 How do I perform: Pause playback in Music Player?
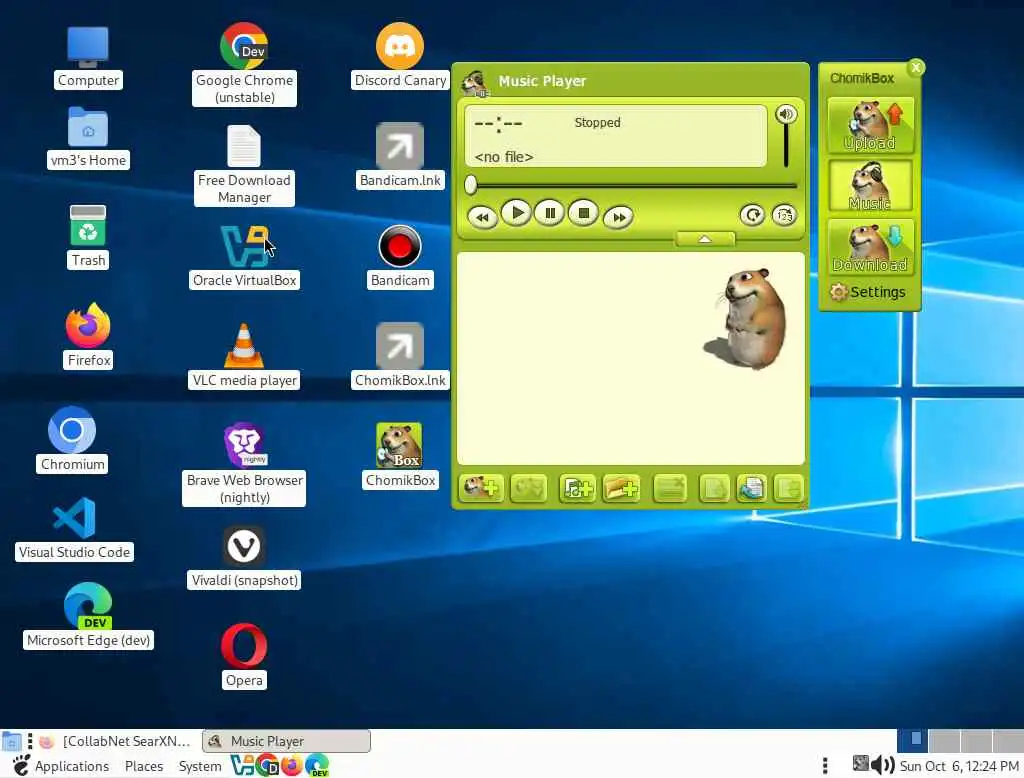[x=550, y=213]
